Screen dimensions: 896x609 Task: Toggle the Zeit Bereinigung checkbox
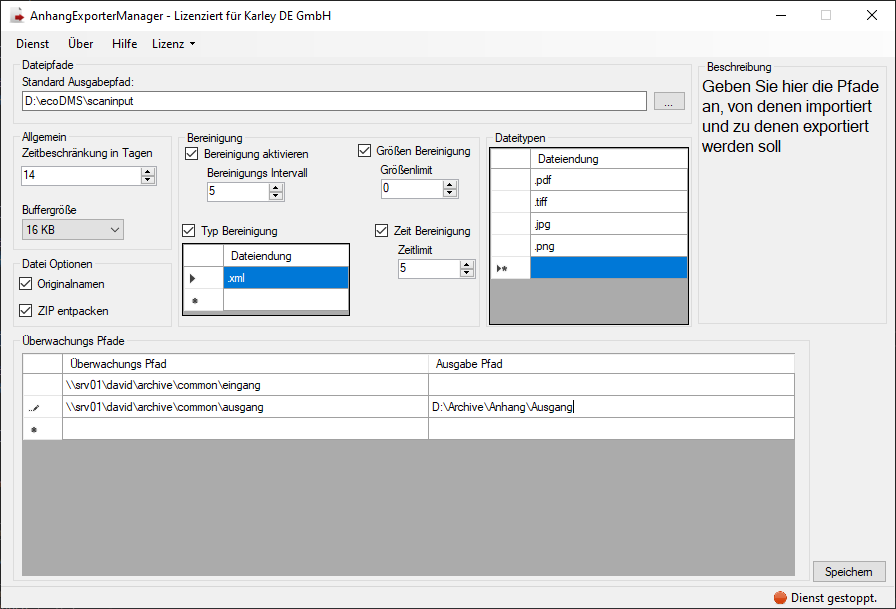coord(382,231)
